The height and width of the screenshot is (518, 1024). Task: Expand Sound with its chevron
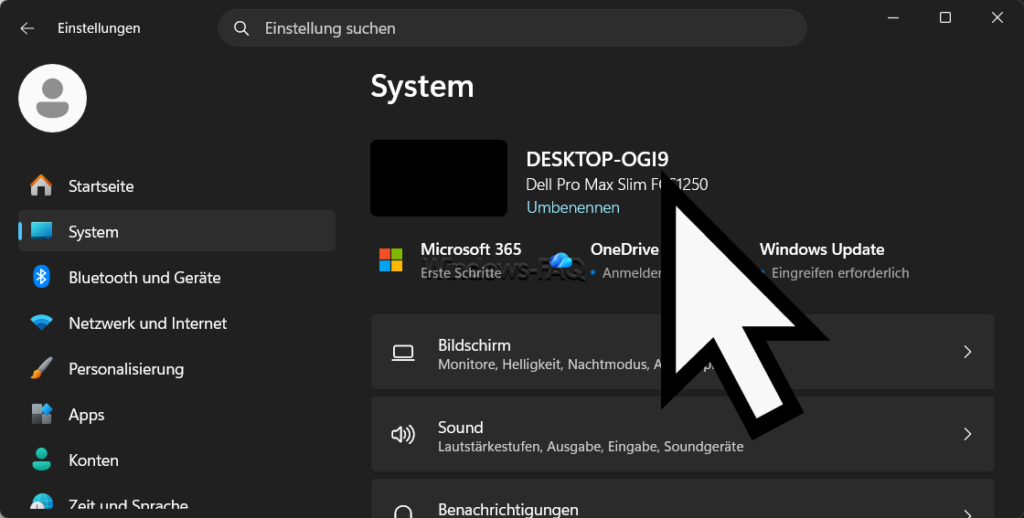(967, 434)
